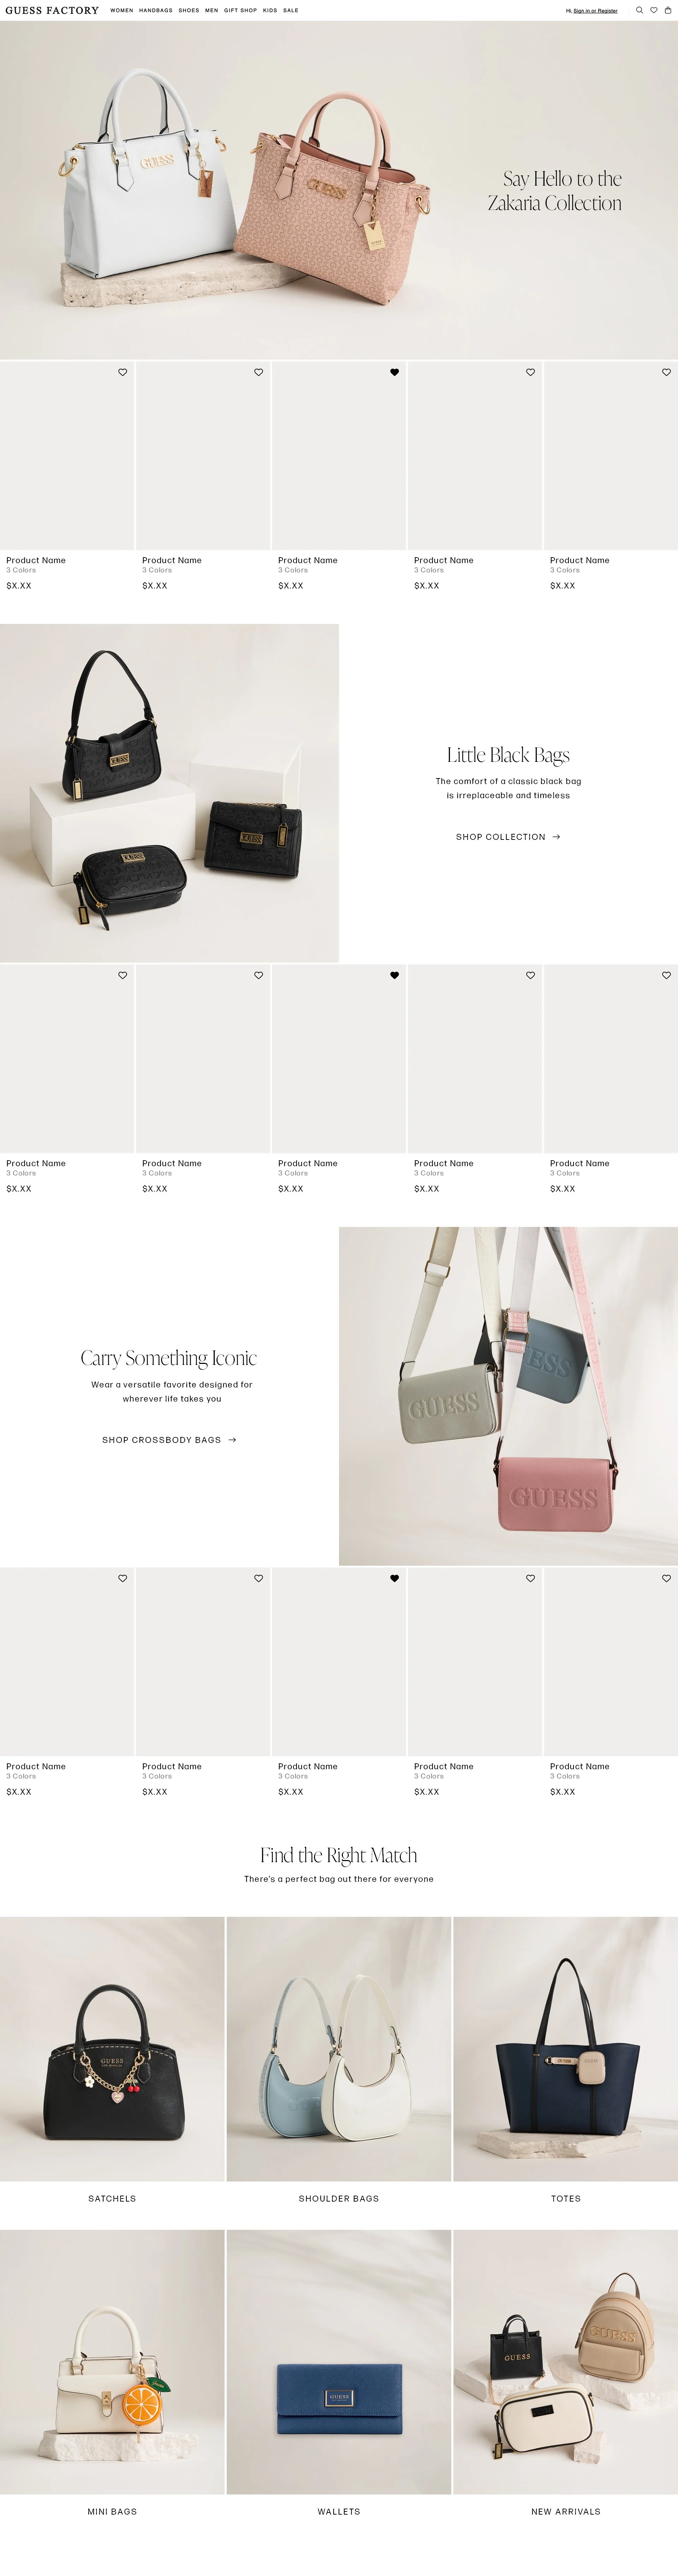678x2576 pixels.
Task: Open the shoulder bags category image
Action: [x=339, y=2049]
